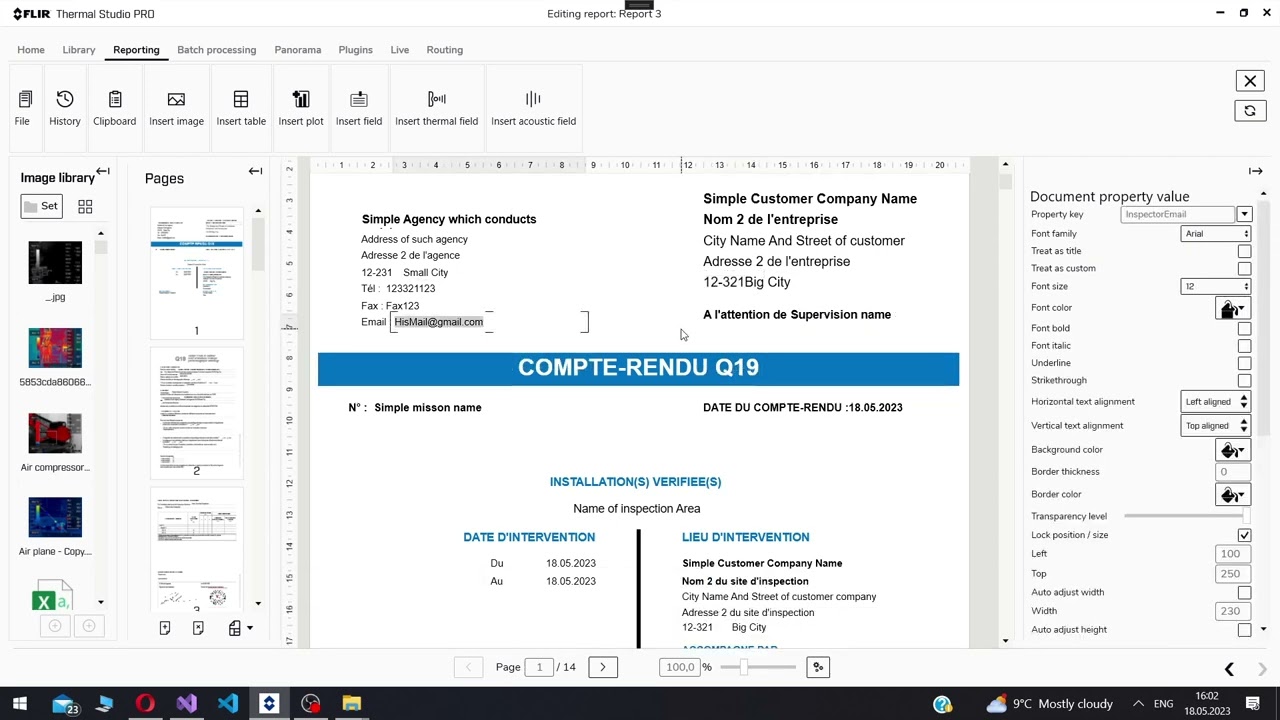
Task: Click Insert table tool
Action: pyautogui.click(x=241, y=108)
